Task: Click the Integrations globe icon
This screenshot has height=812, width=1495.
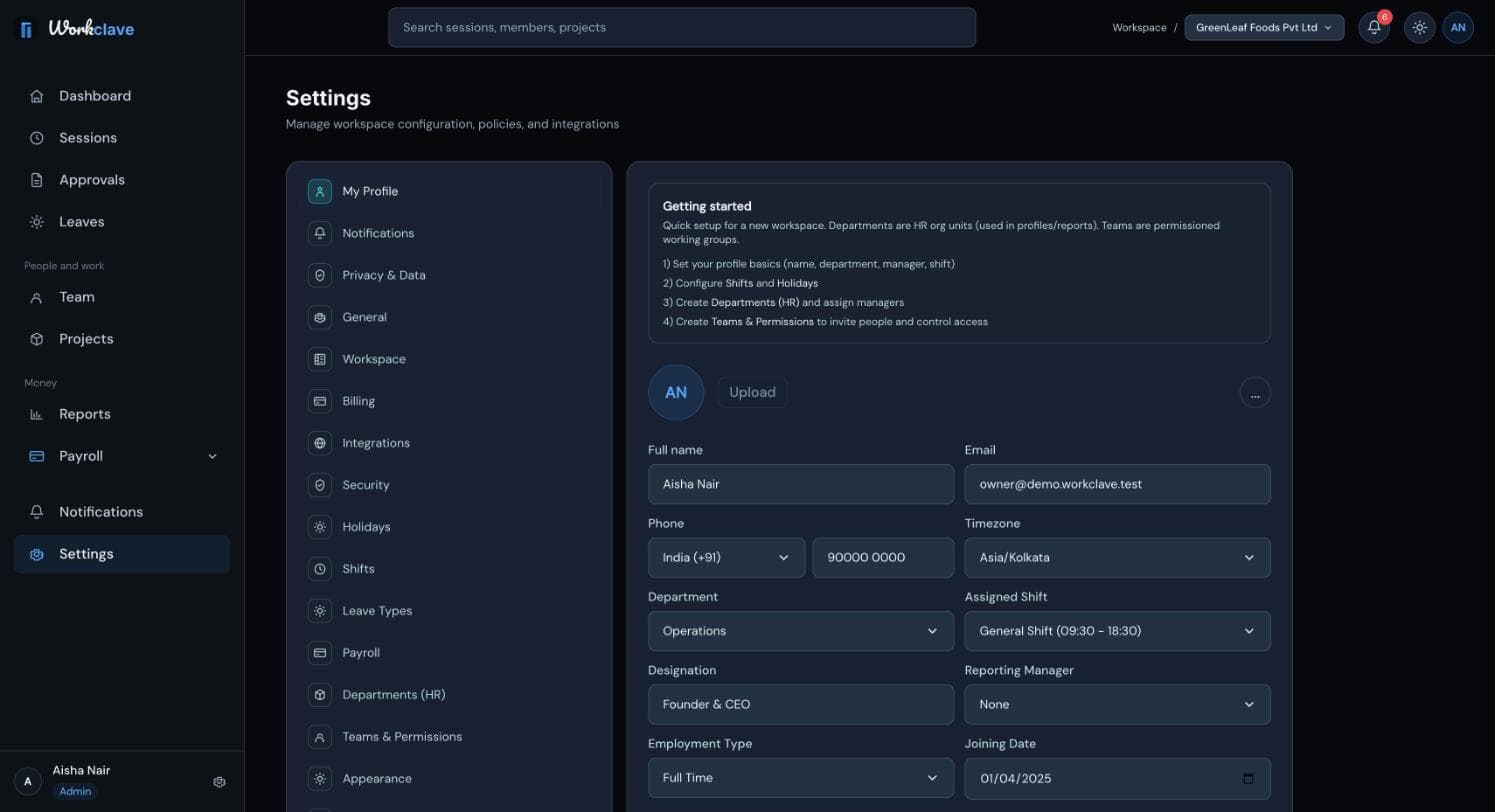Action: pos(320,443)
